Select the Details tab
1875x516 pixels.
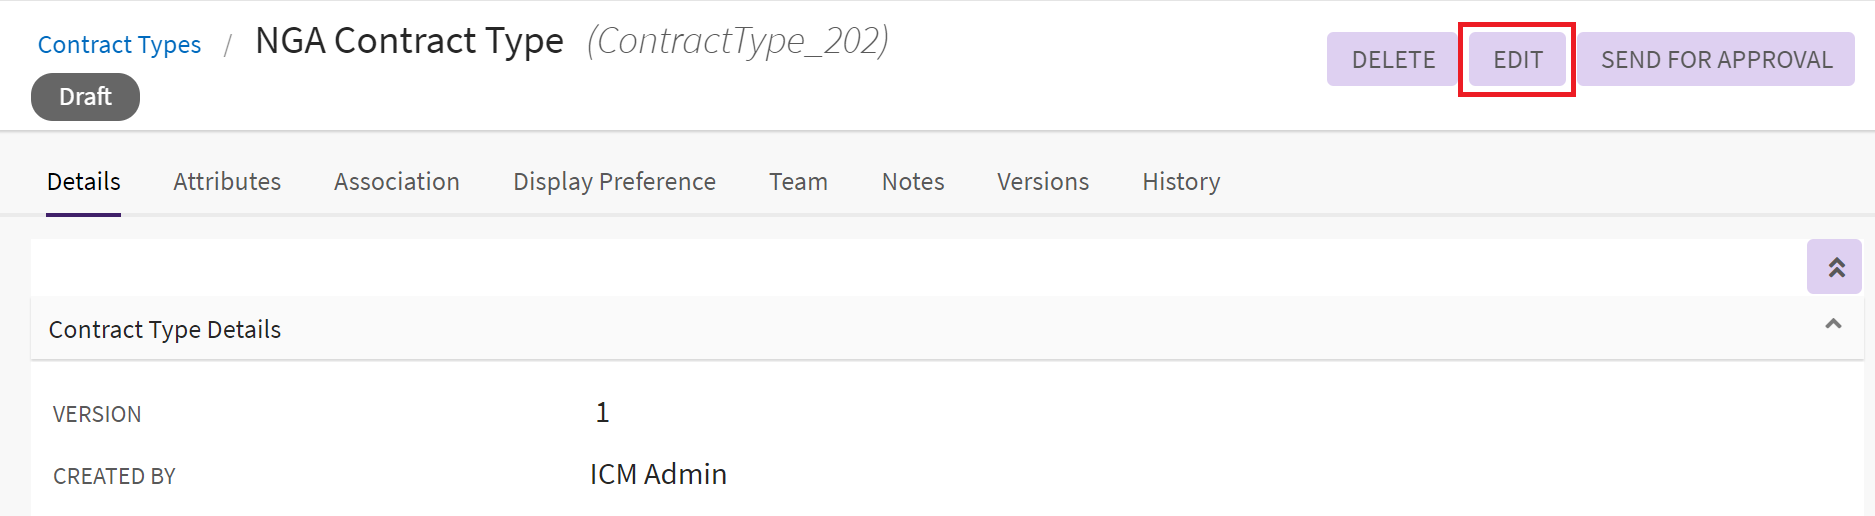click(x=84, y=181)
